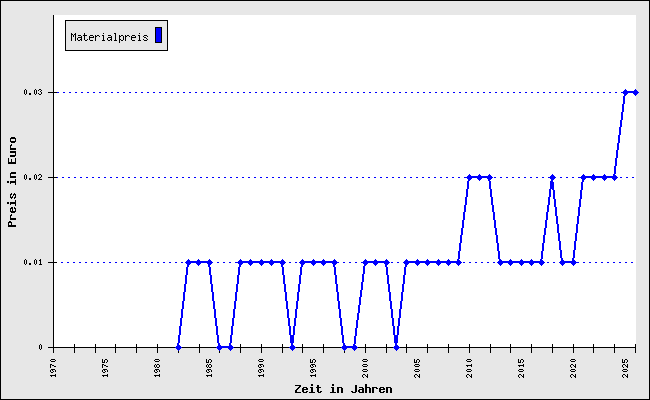Click the 2003 dip data point at zero
The width and height of the screenshot is (650, 400).
click(396, 347)
